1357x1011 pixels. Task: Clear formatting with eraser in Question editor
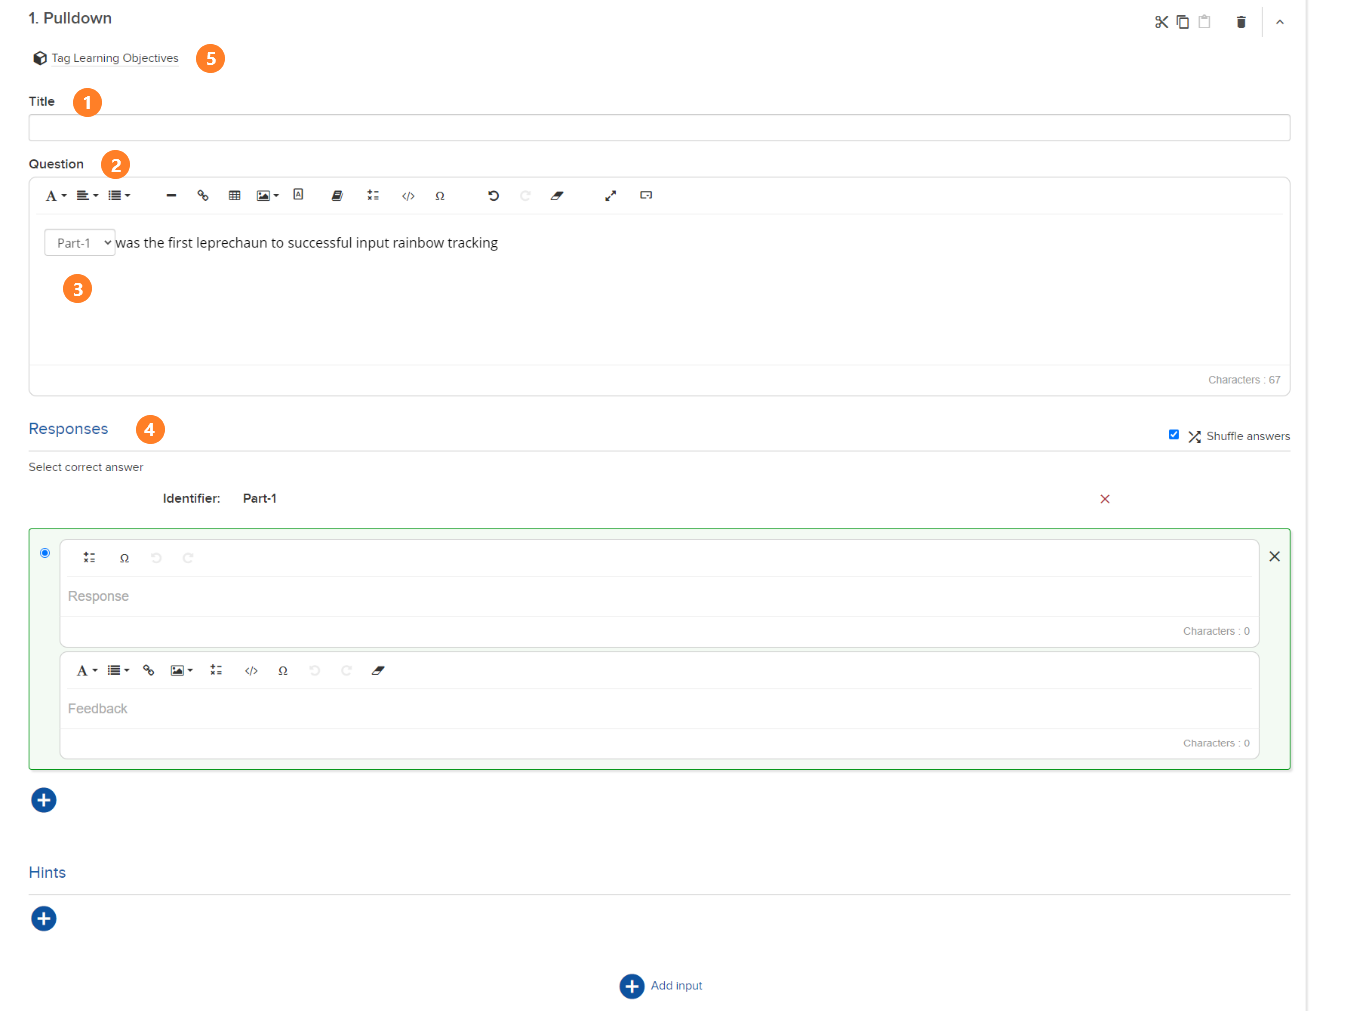tap(557, 196)
